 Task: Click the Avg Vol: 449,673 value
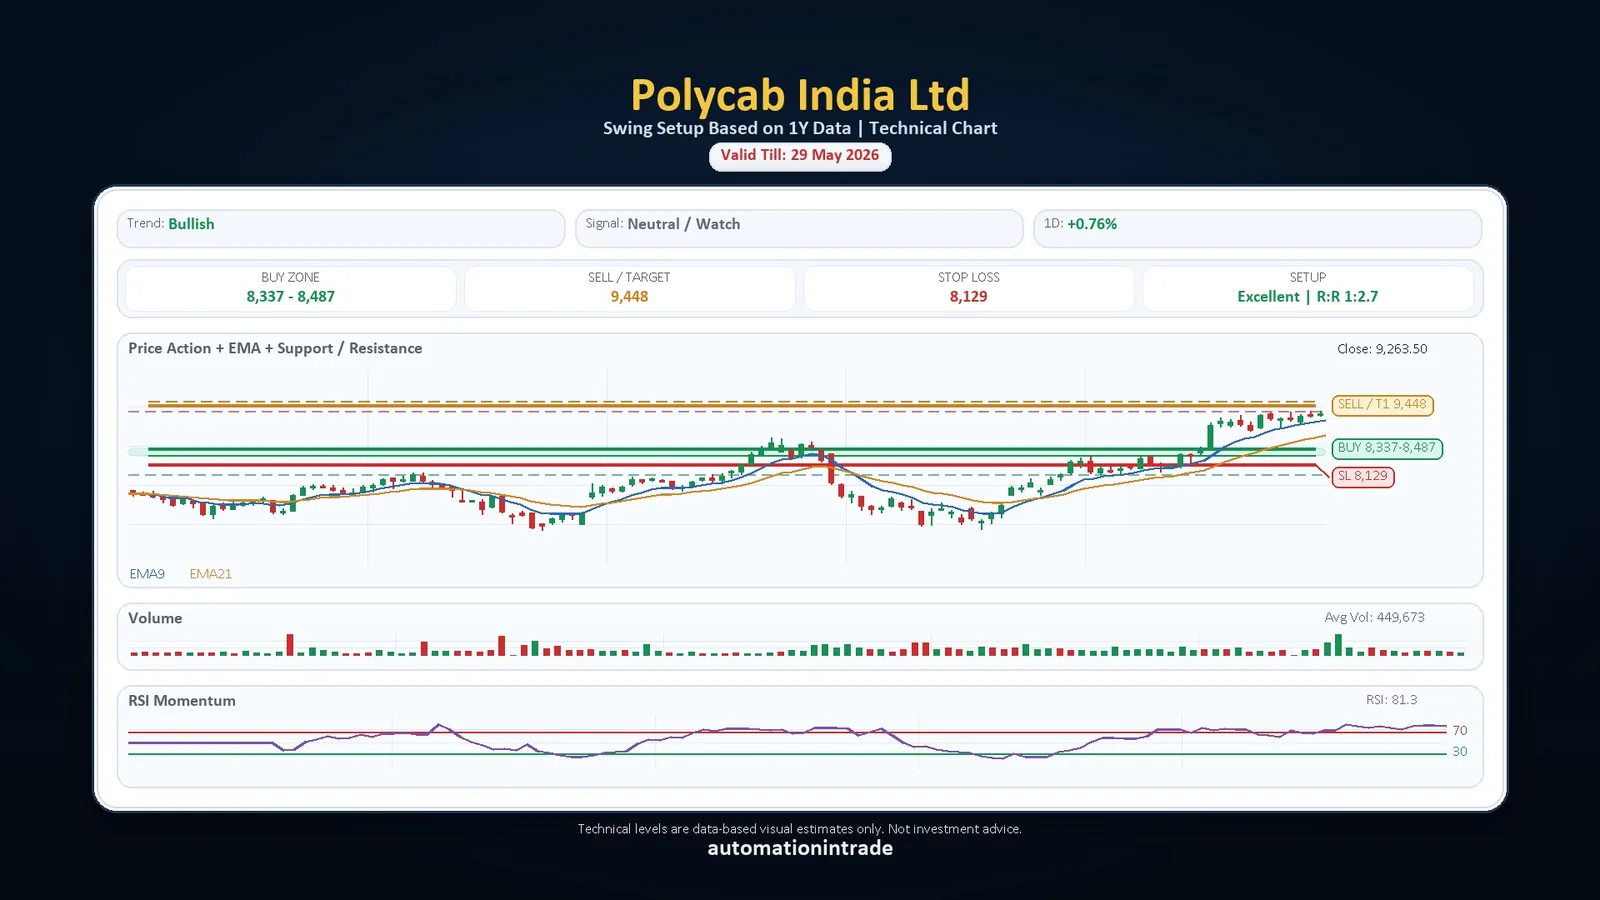pyautogui.click(x=1375, y=617)
